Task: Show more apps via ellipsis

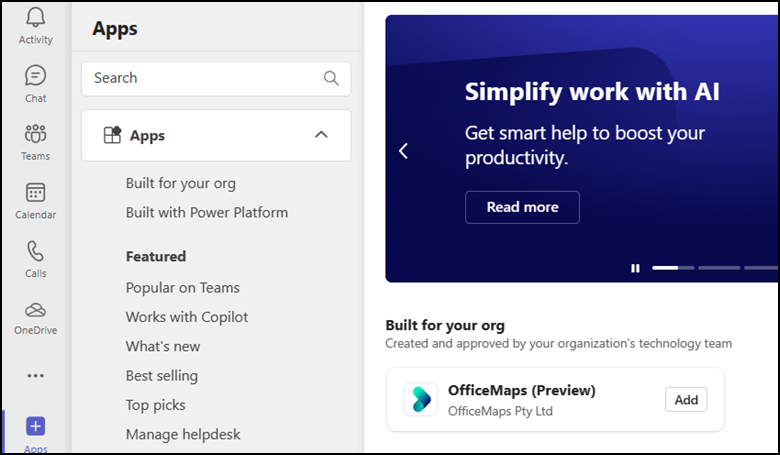Action: click(35, 375)
